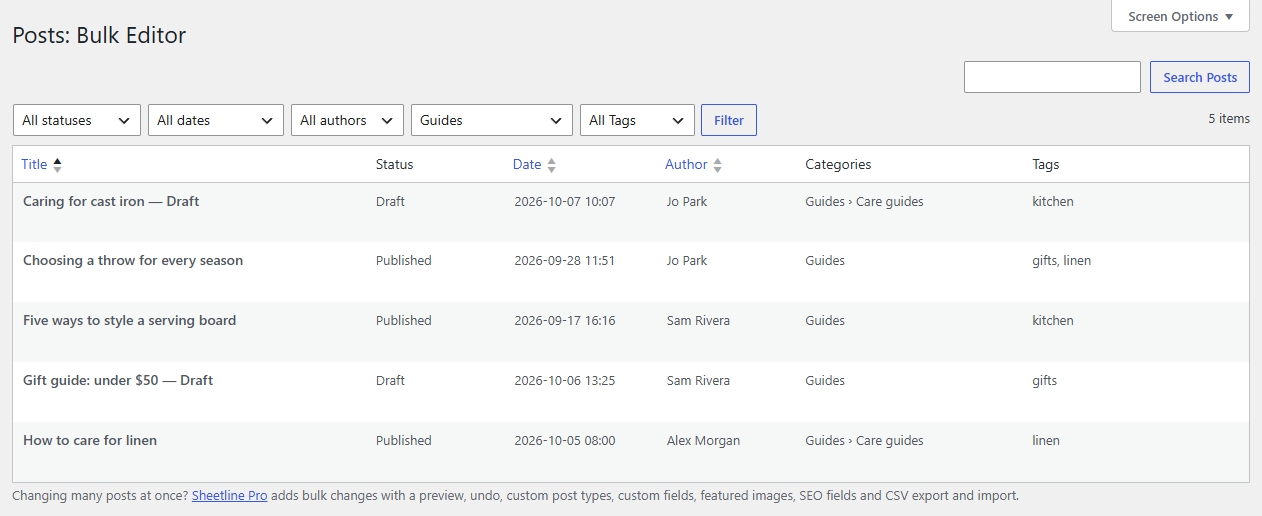This screenshot has height=516, width=1262.
Task: Open the Screen Options panel
Action: (1180, 16)
